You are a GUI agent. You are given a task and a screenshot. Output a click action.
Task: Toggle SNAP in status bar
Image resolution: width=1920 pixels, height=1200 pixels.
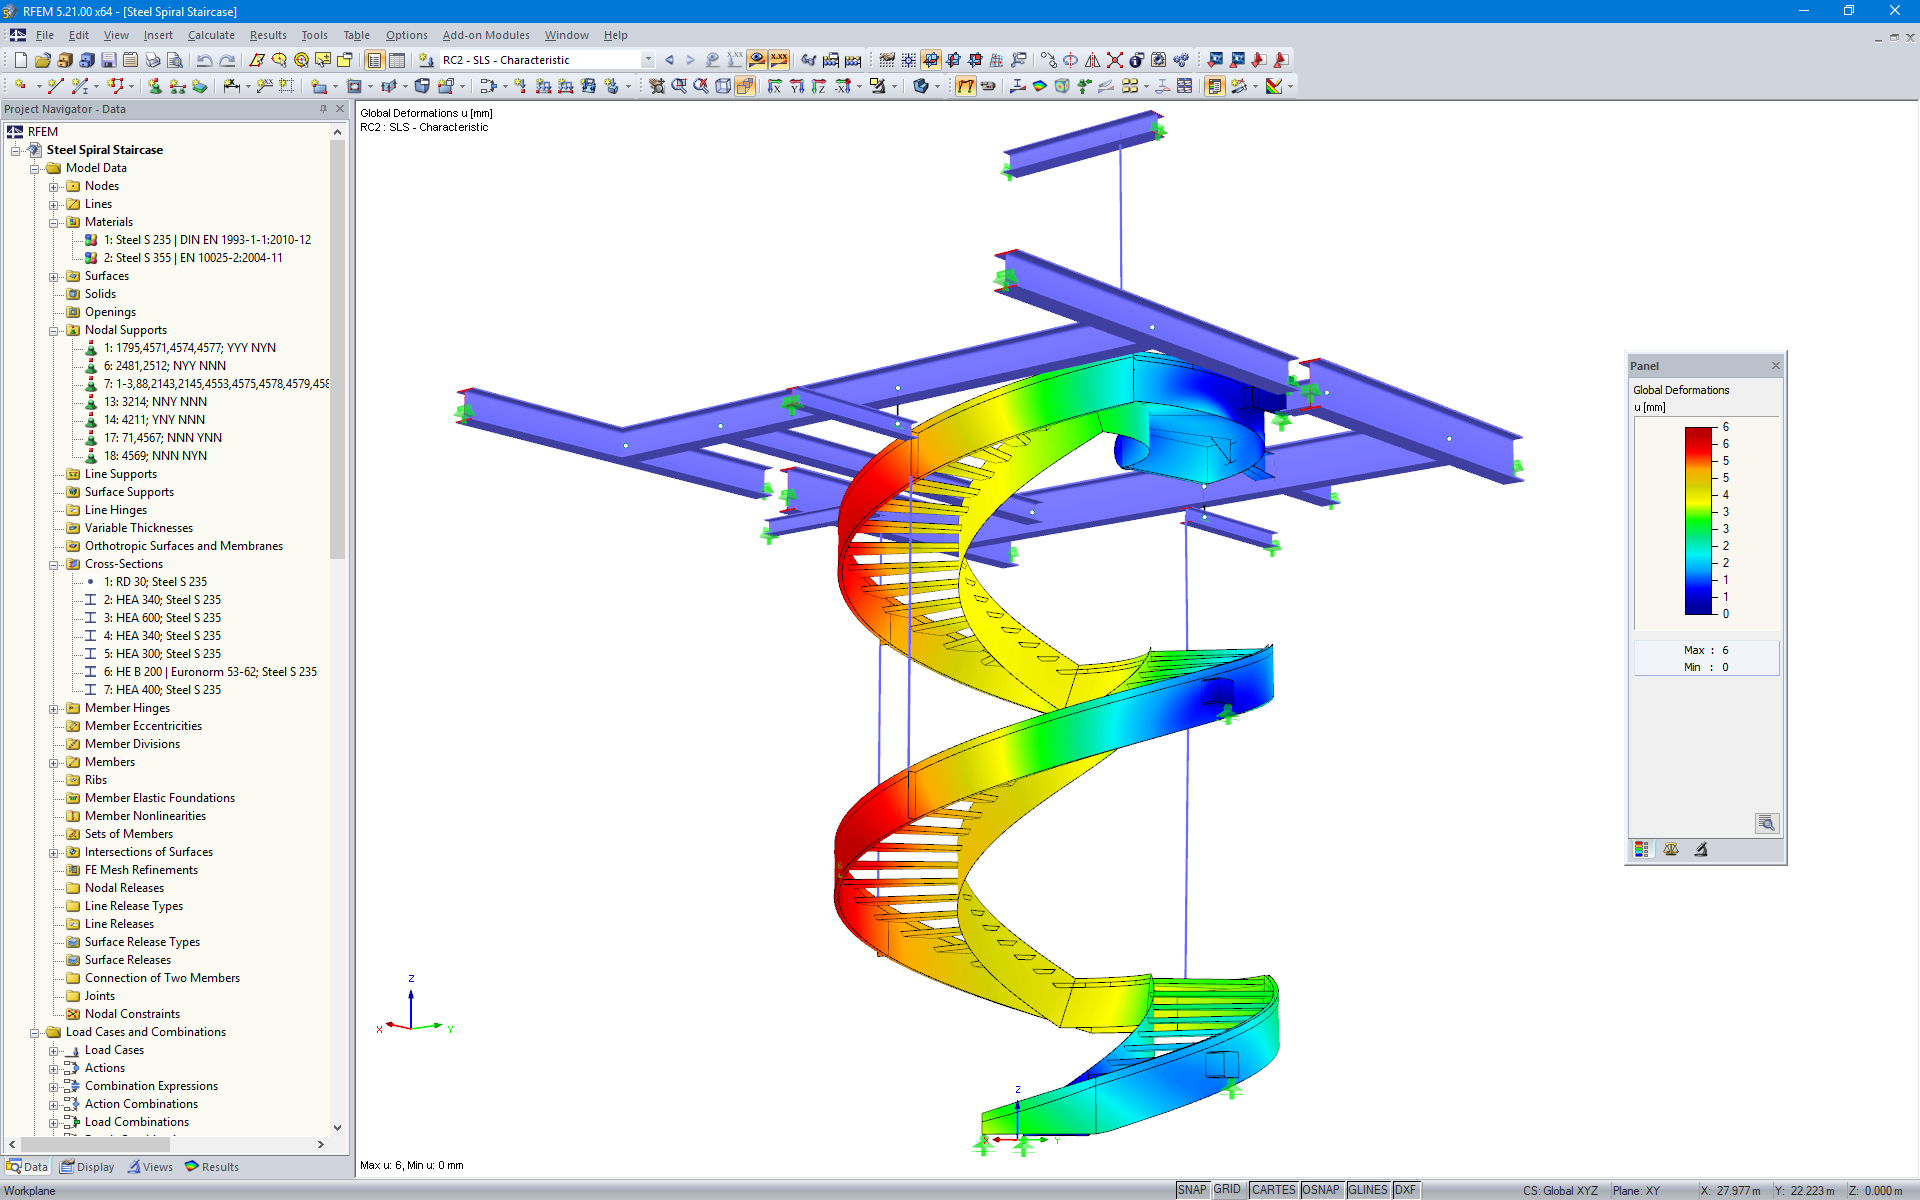click(x=1191, y=1190)
